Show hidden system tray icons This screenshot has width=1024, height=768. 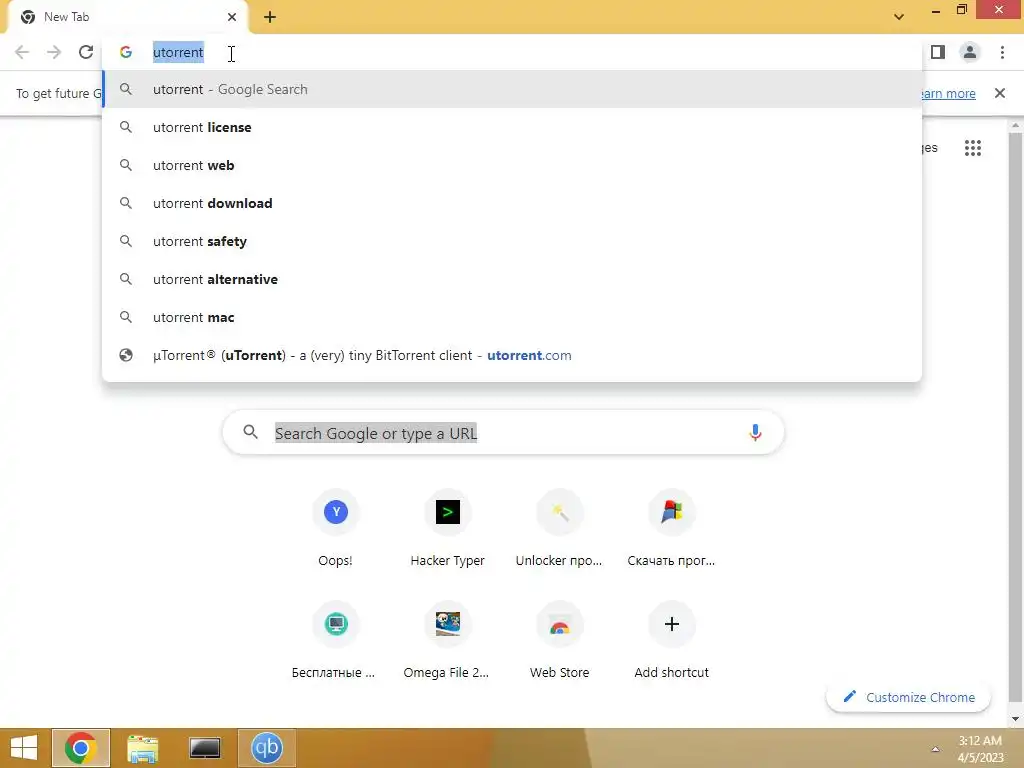point(935,749)
